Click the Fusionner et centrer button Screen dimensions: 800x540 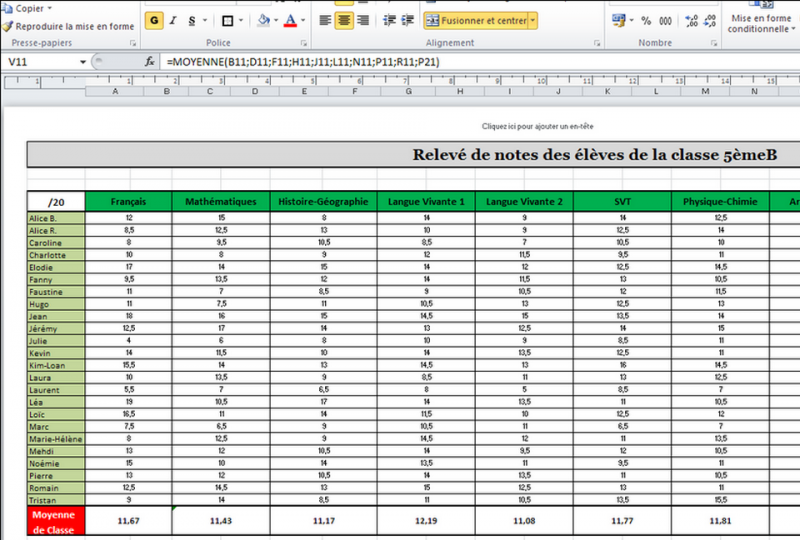tap(475, 20)
